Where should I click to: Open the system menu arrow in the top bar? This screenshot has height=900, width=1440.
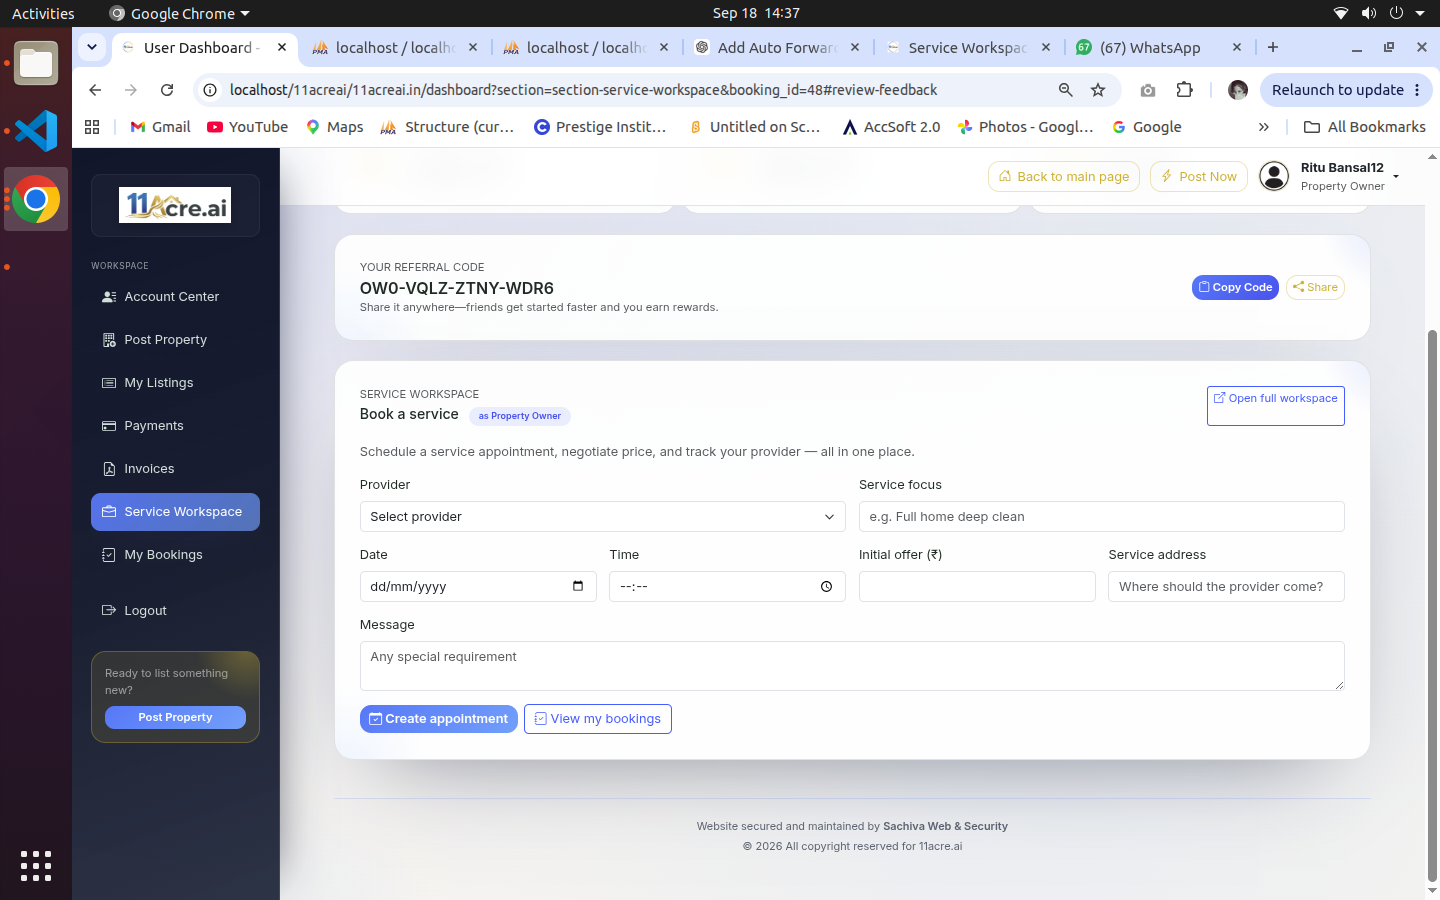(1420, 13)
